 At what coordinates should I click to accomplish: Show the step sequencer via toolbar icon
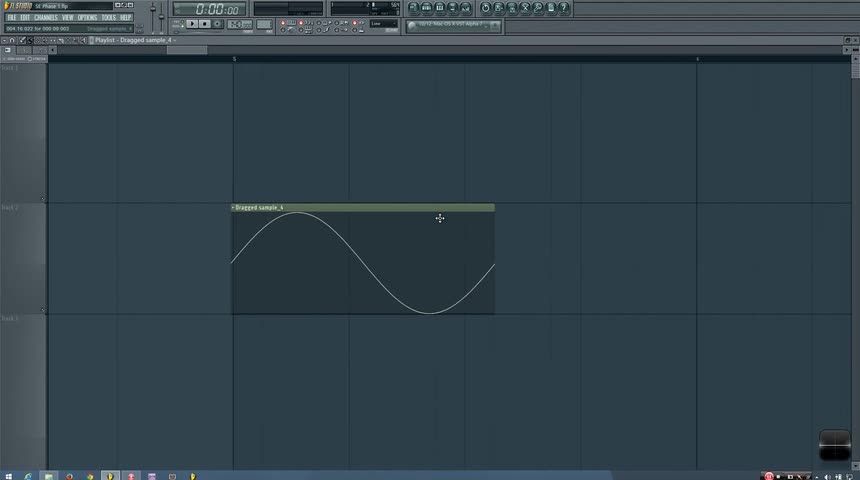[x=426, y=8]
